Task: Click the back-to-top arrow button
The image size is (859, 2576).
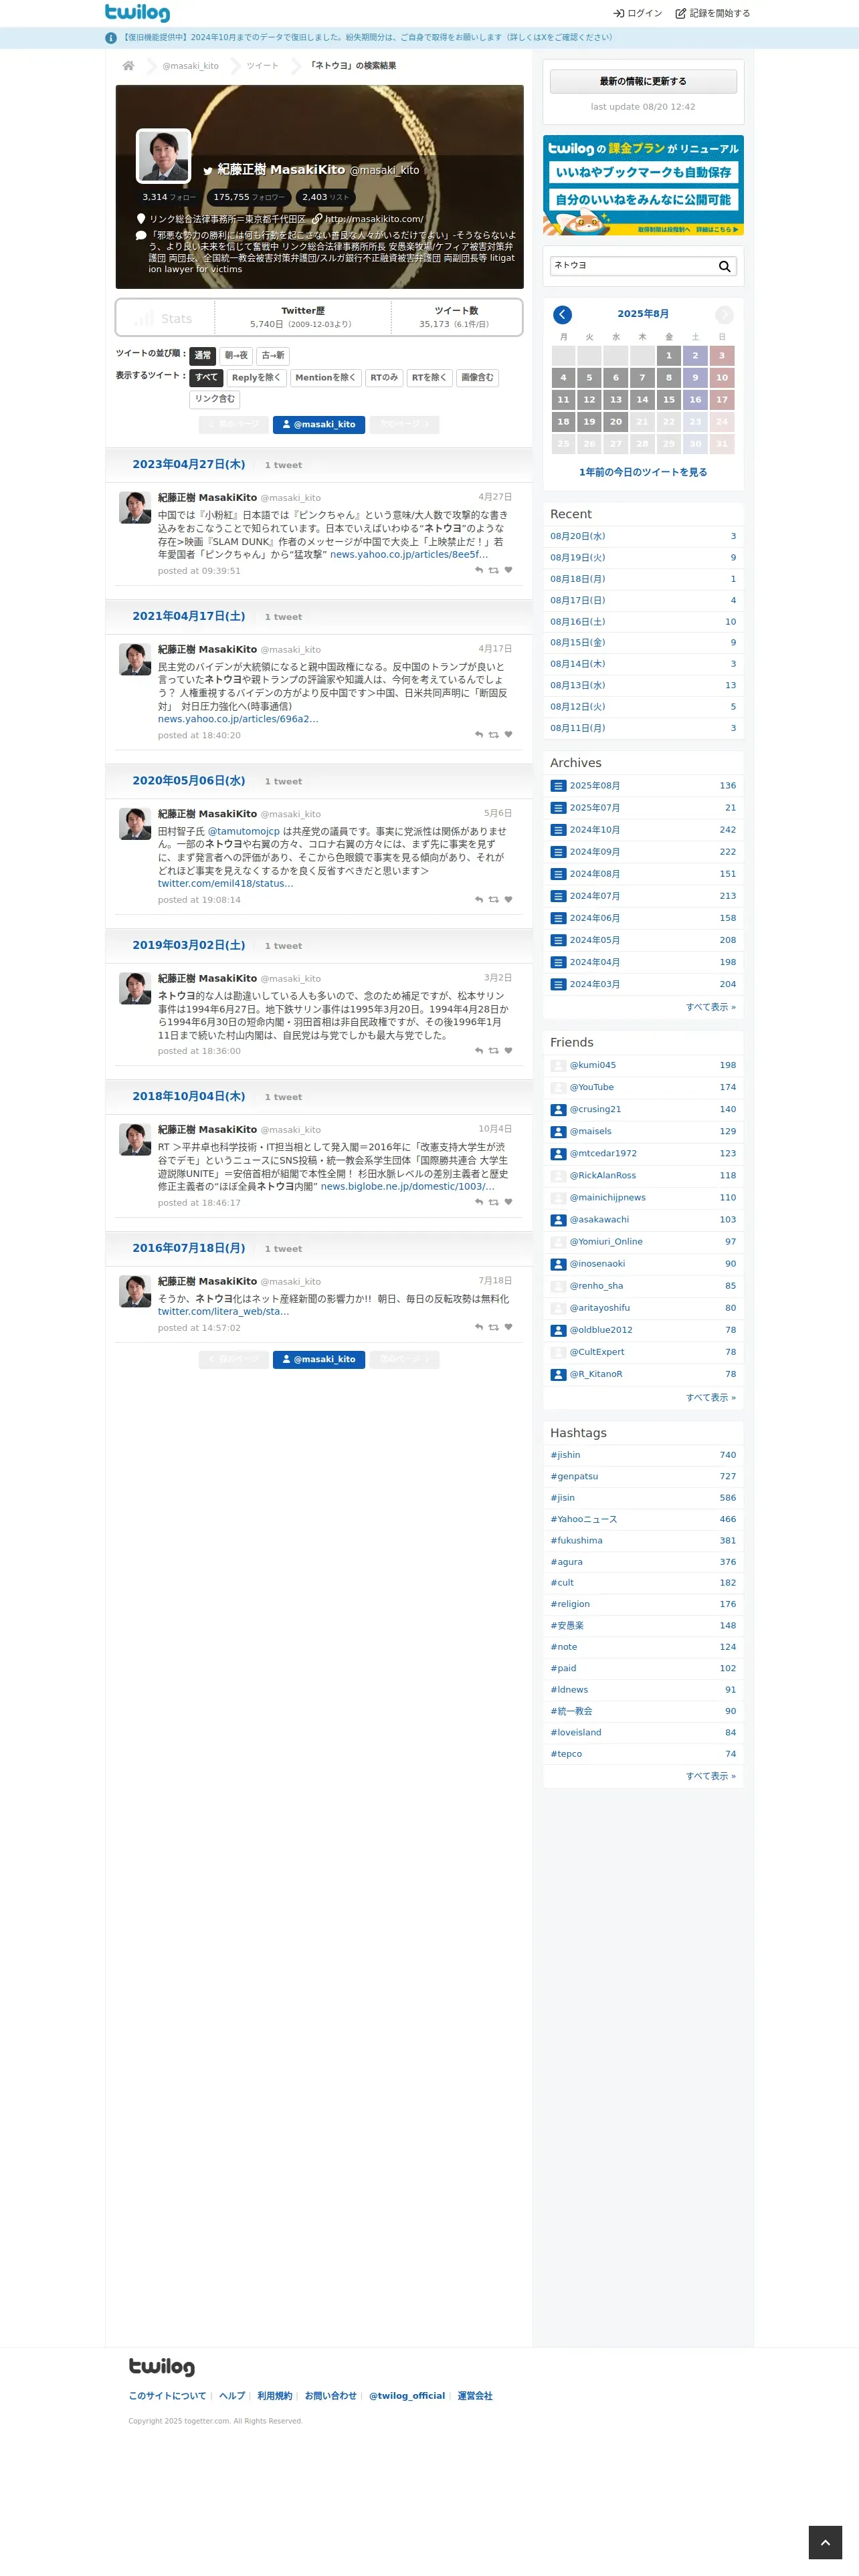Action: click(825, 2541)
